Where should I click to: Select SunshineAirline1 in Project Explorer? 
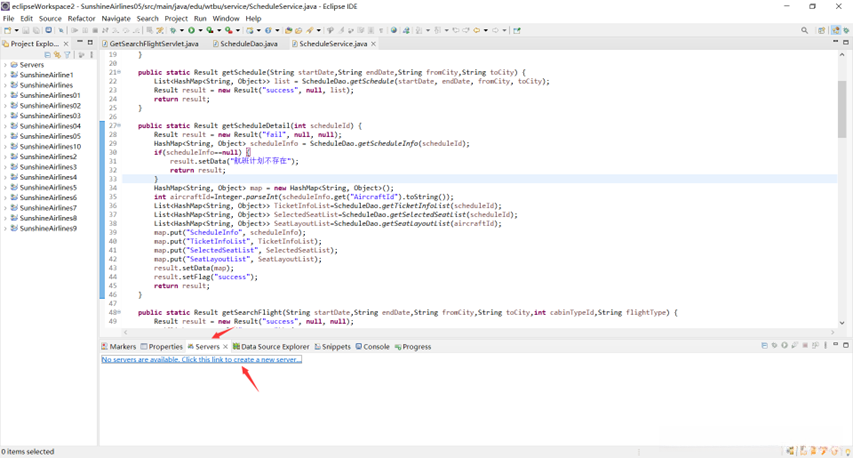tap(46, 75)
